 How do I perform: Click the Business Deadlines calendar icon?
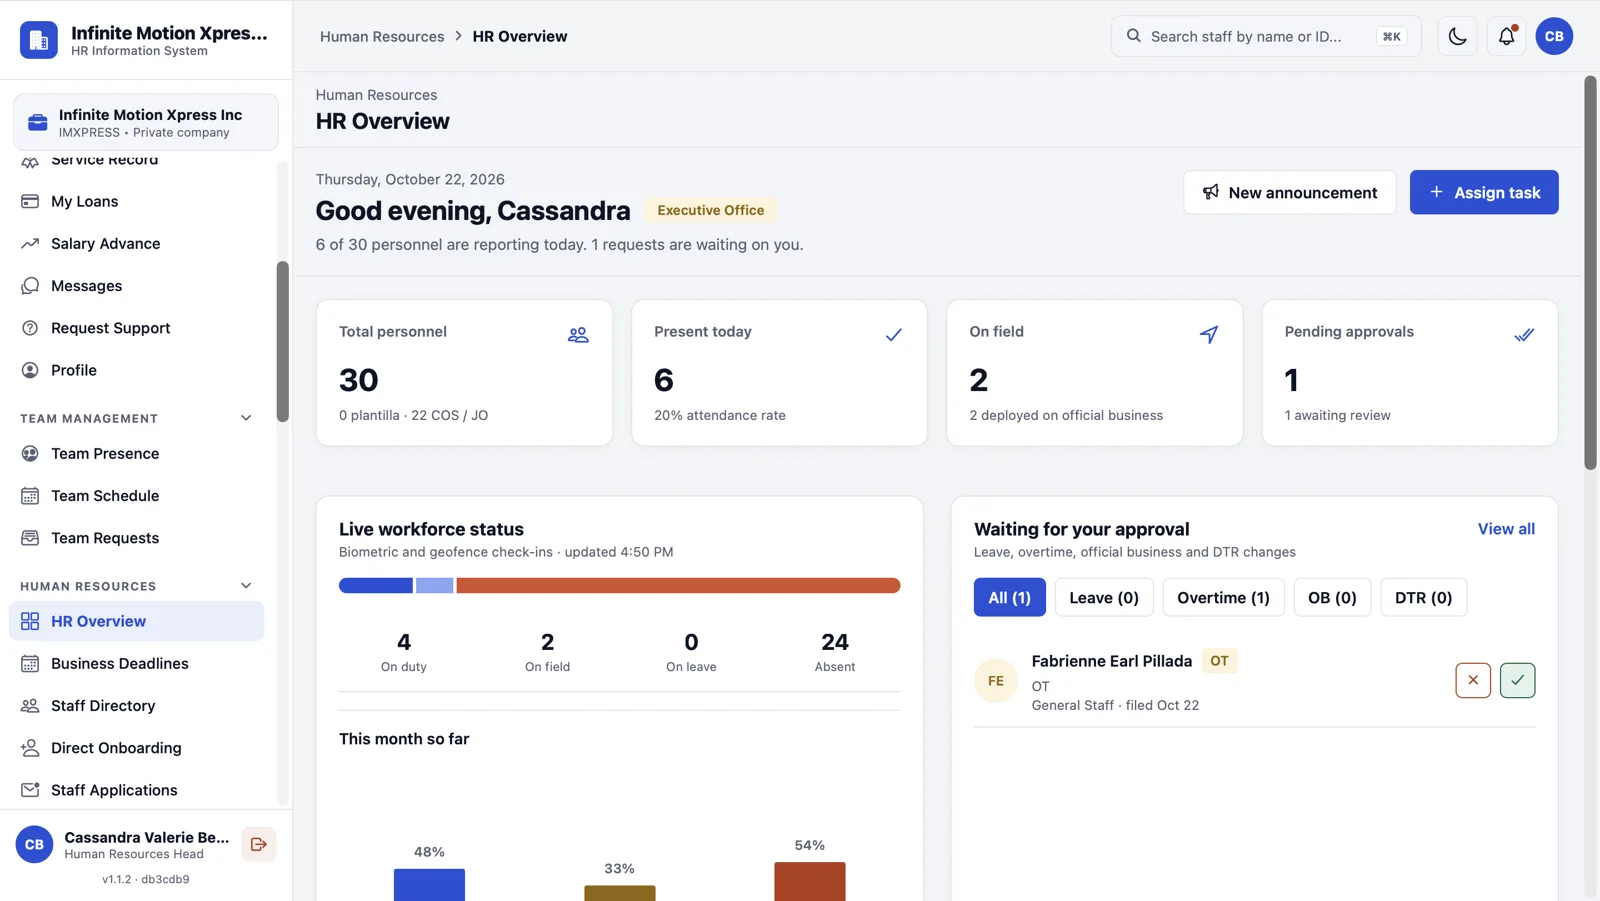click(30, 663)
